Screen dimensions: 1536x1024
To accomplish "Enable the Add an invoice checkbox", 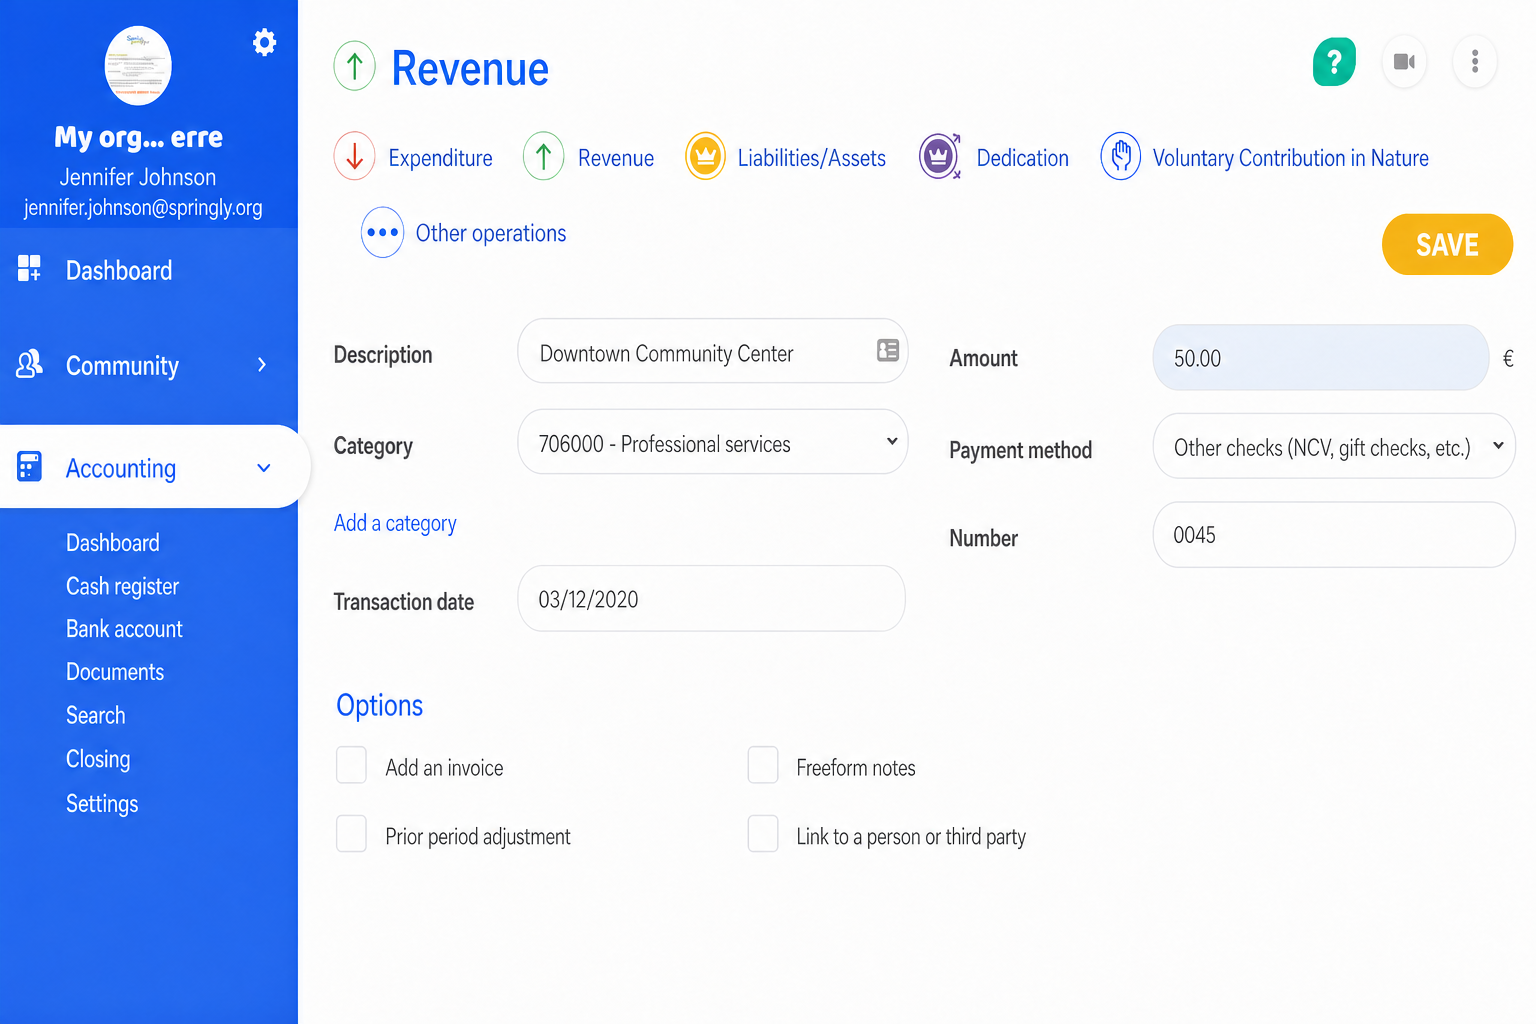I will click(351, 765).
